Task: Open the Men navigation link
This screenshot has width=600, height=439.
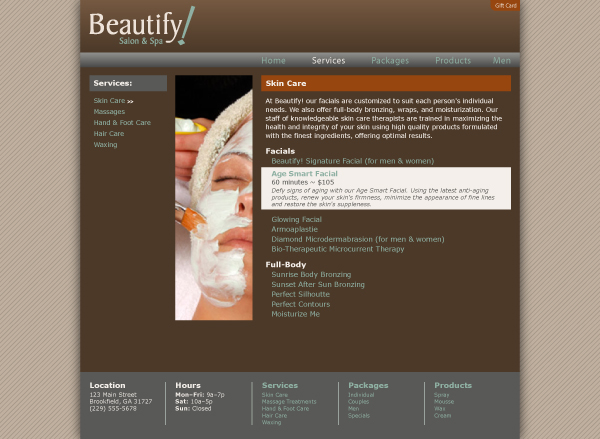Action: (501, 60)
